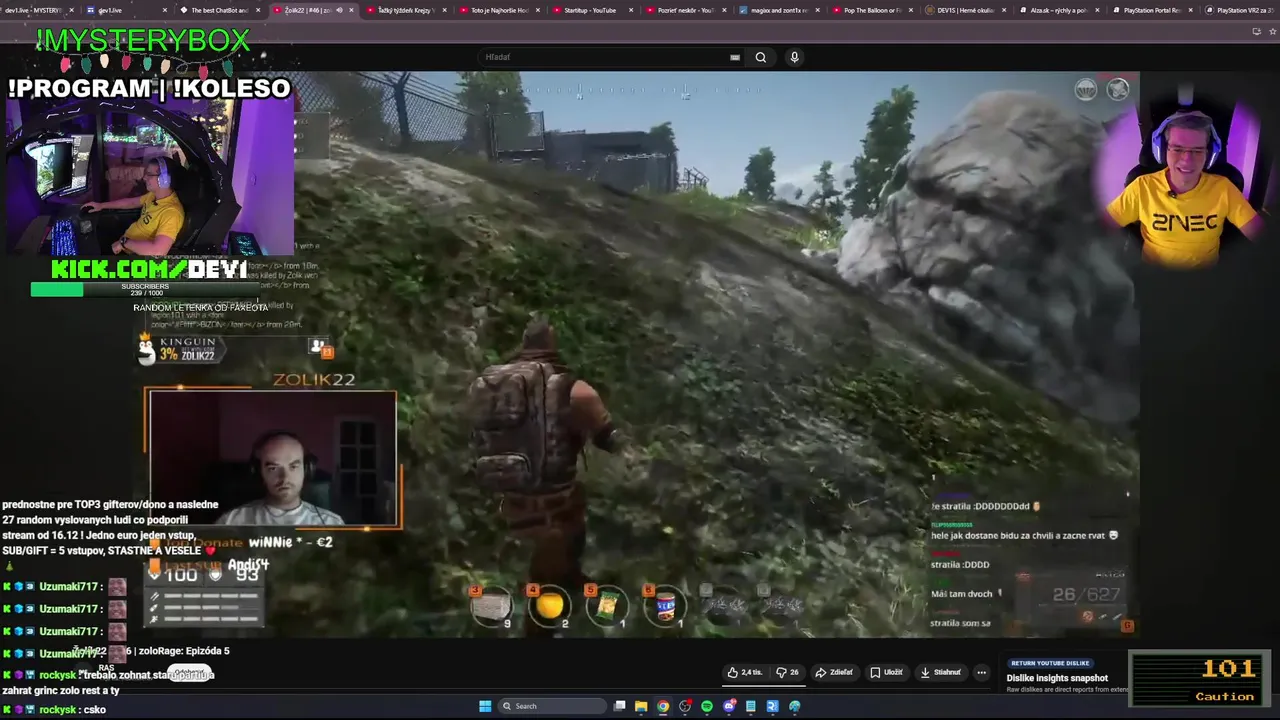
Task: Click the YouTube search magnifier button
Action: point(761,57)
